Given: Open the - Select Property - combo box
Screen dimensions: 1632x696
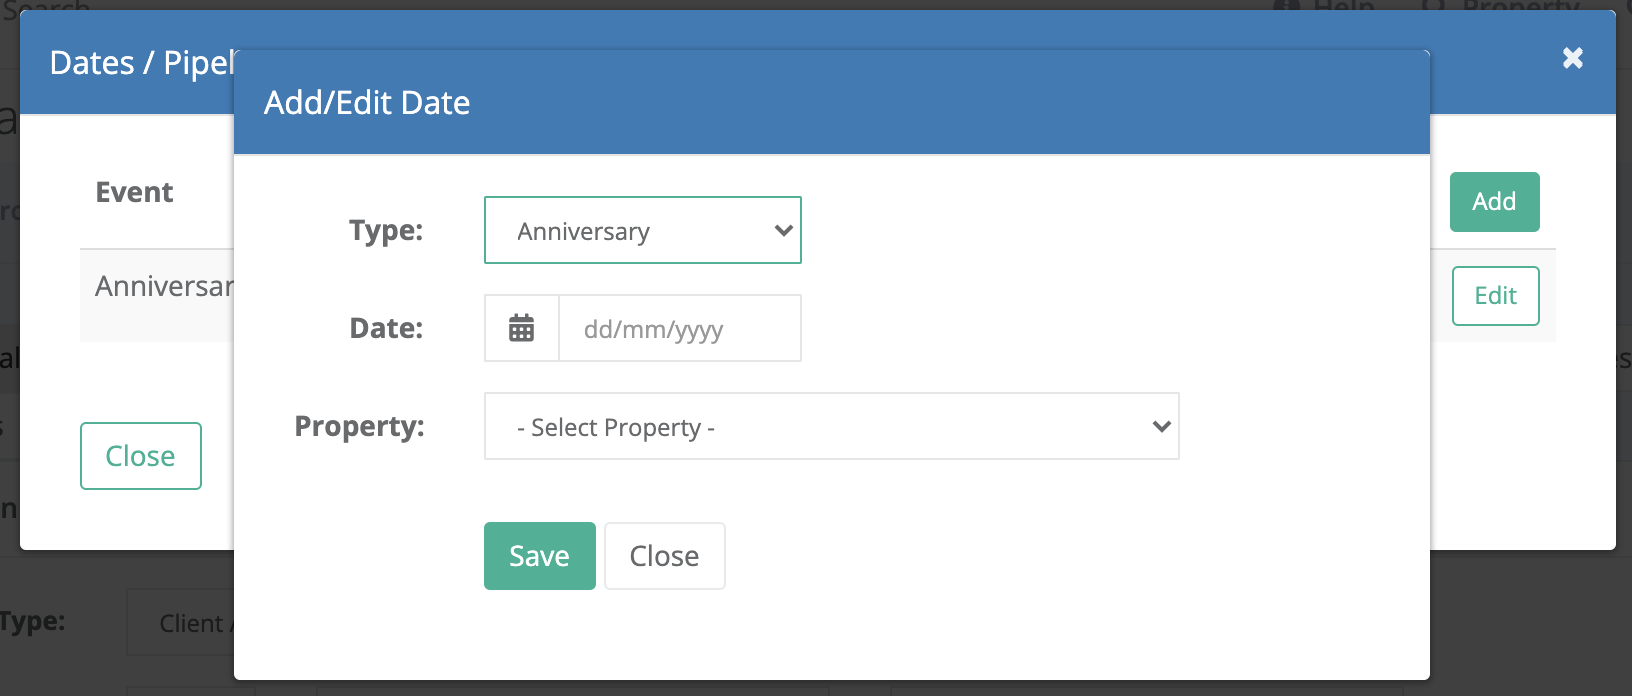Looking at the screenshot, I should pyautogui.click(x=832, y=426).
